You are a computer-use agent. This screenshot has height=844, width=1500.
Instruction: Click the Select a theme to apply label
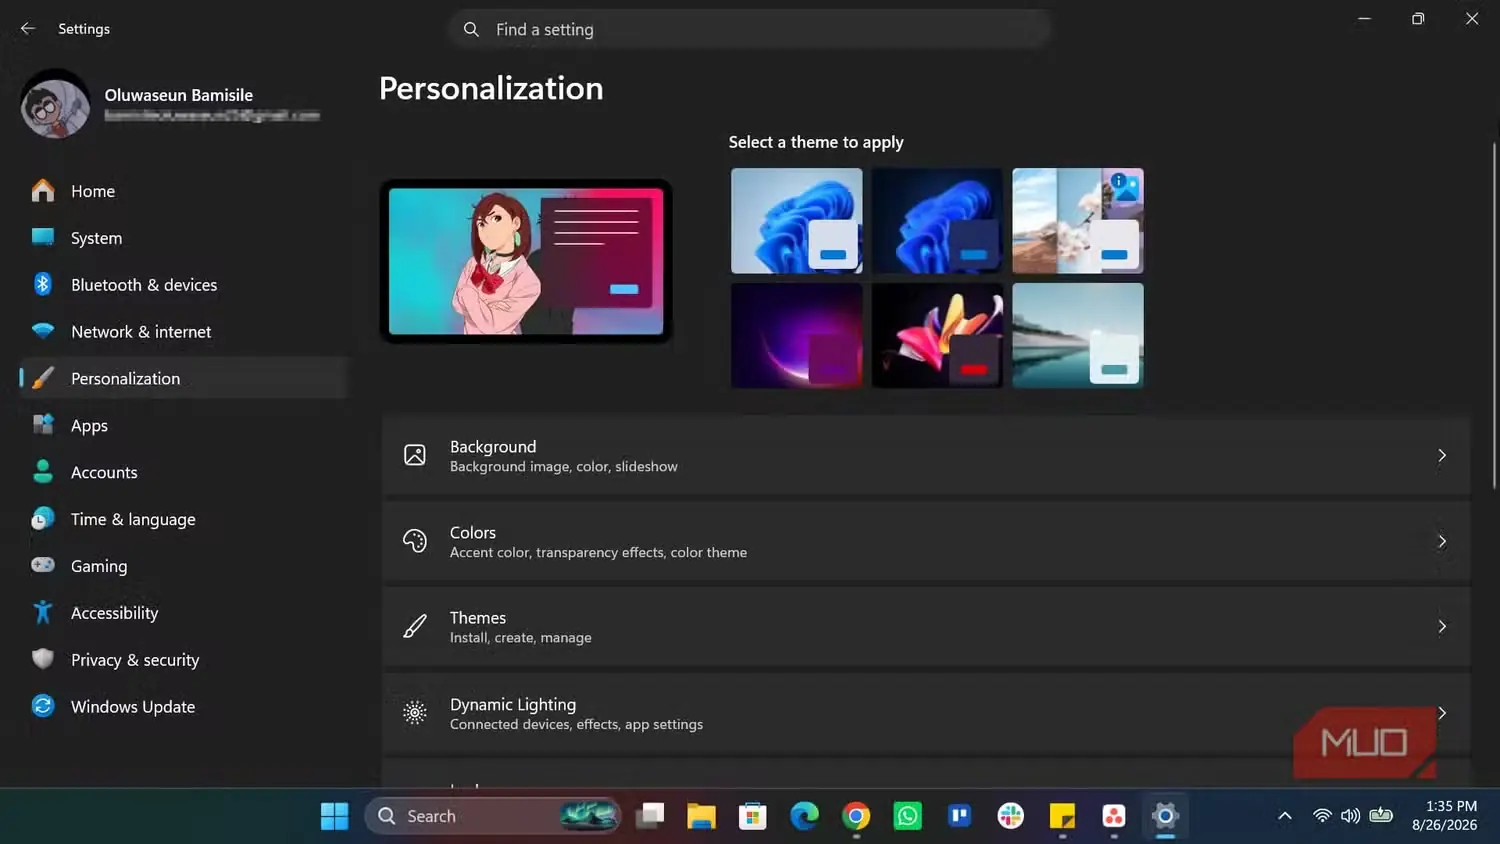(x=816, y=142)
